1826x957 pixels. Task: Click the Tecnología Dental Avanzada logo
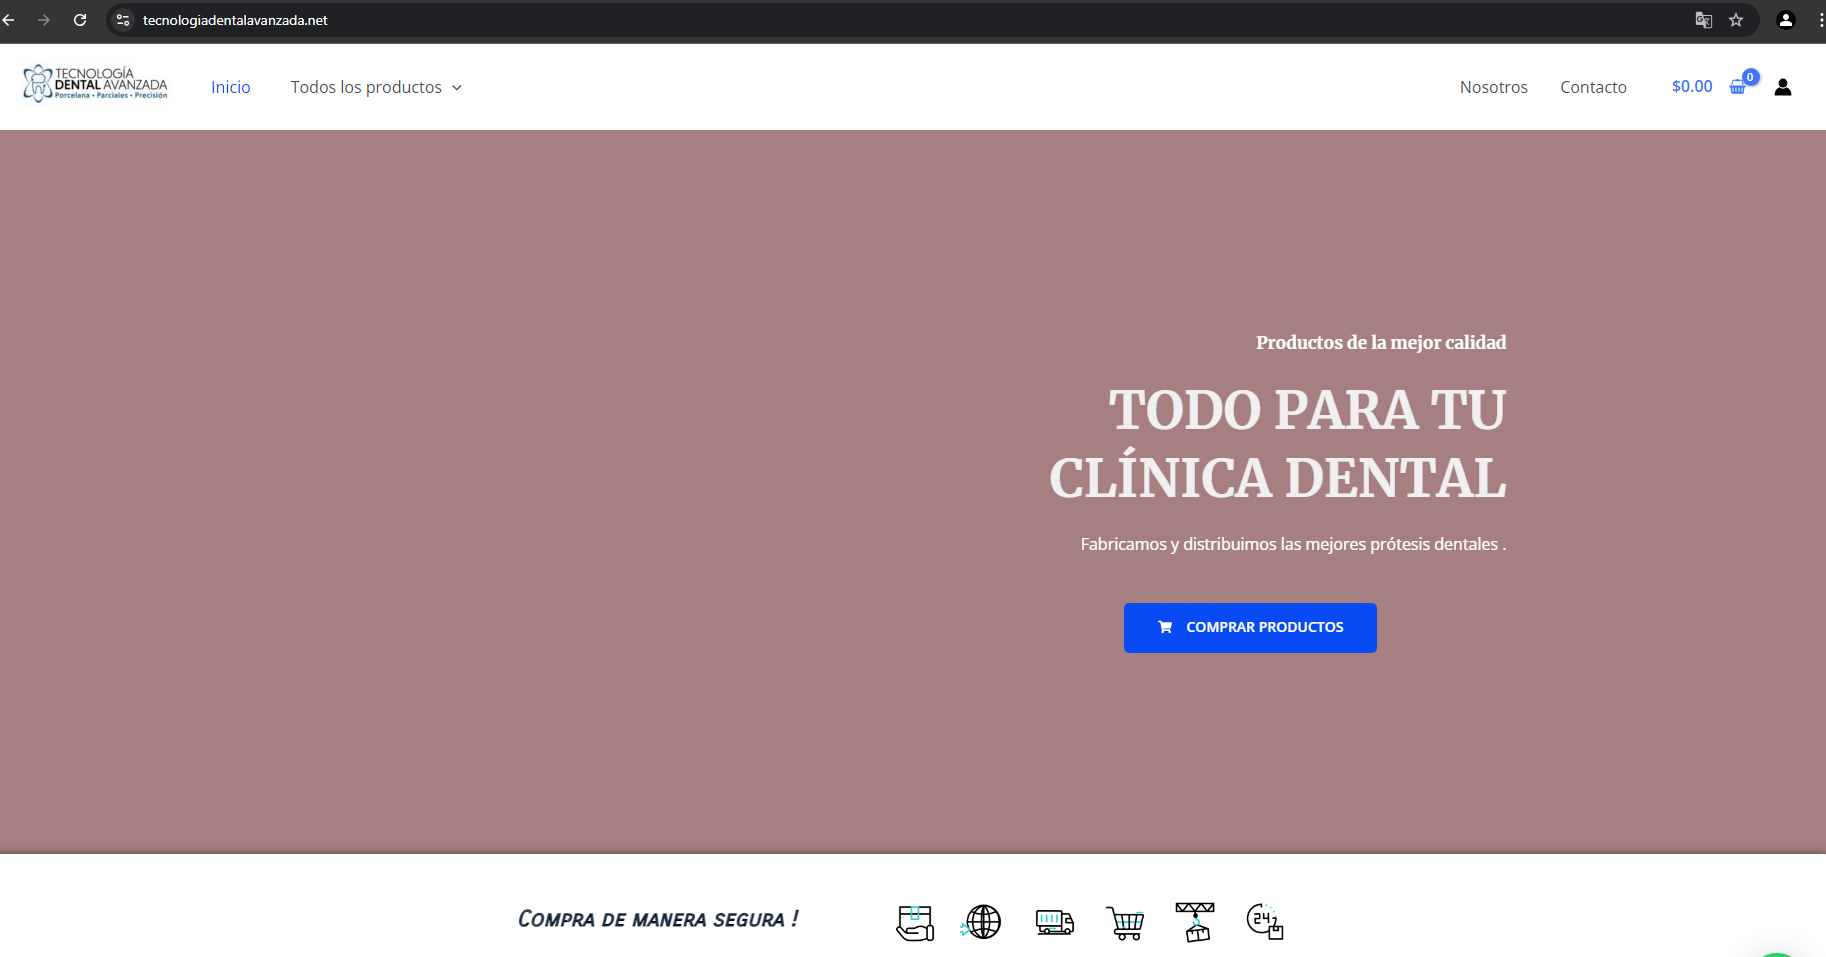pos(95,84)
